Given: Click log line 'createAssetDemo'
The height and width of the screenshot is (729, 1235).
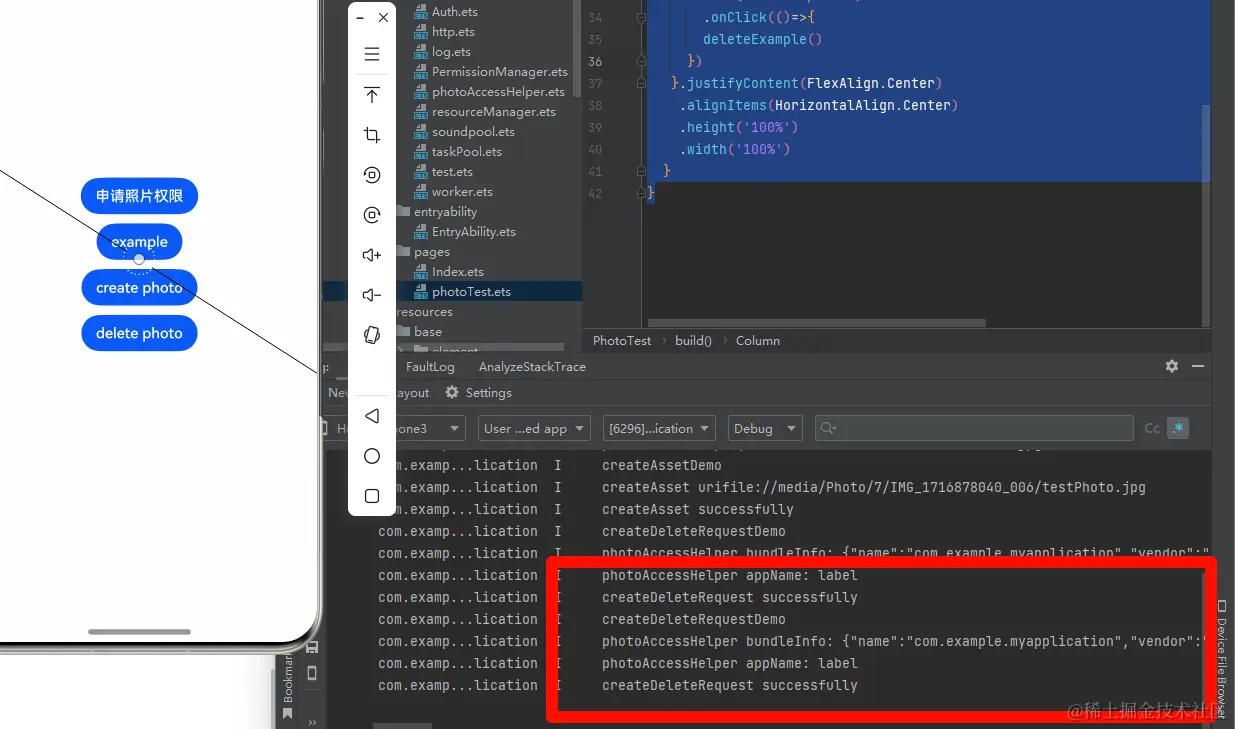Looking at the screenshot, I should [x=662, y=465].
